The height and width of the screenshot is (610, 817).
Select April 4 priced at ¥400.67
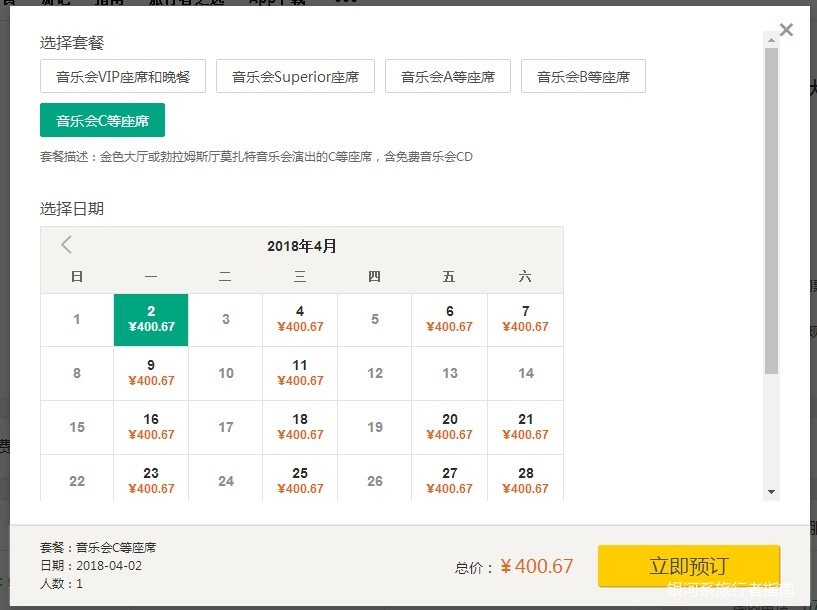(300, 318)
